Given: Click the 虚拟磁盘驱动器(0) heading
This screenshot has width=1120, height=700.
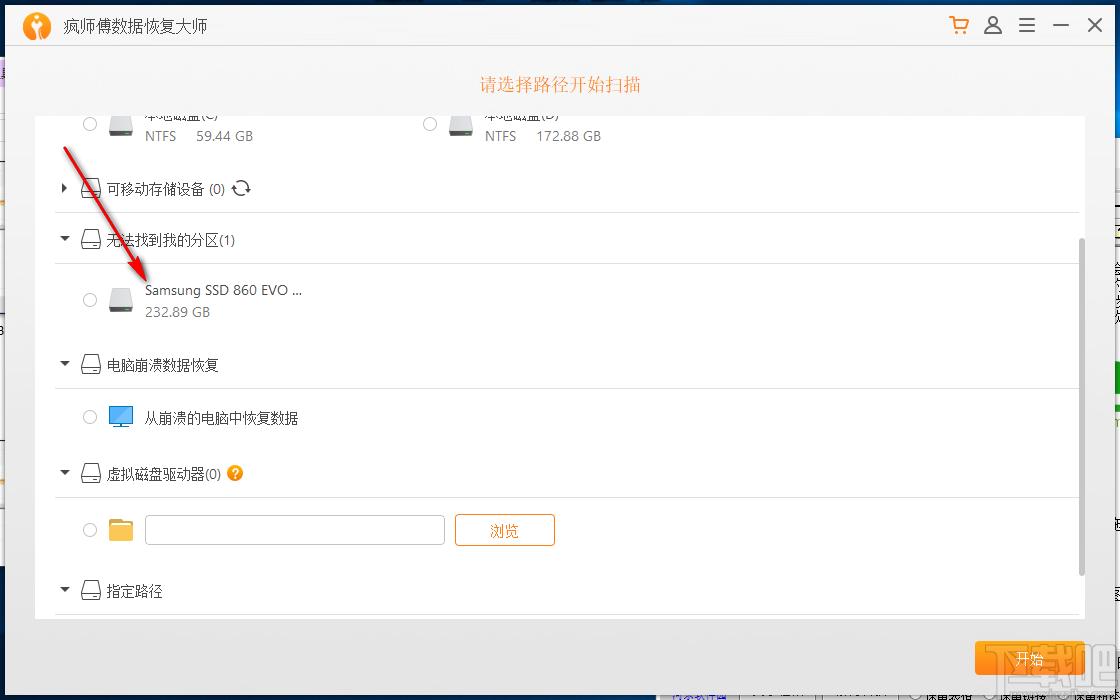Looking at the screenshot, I should [164, 474].
